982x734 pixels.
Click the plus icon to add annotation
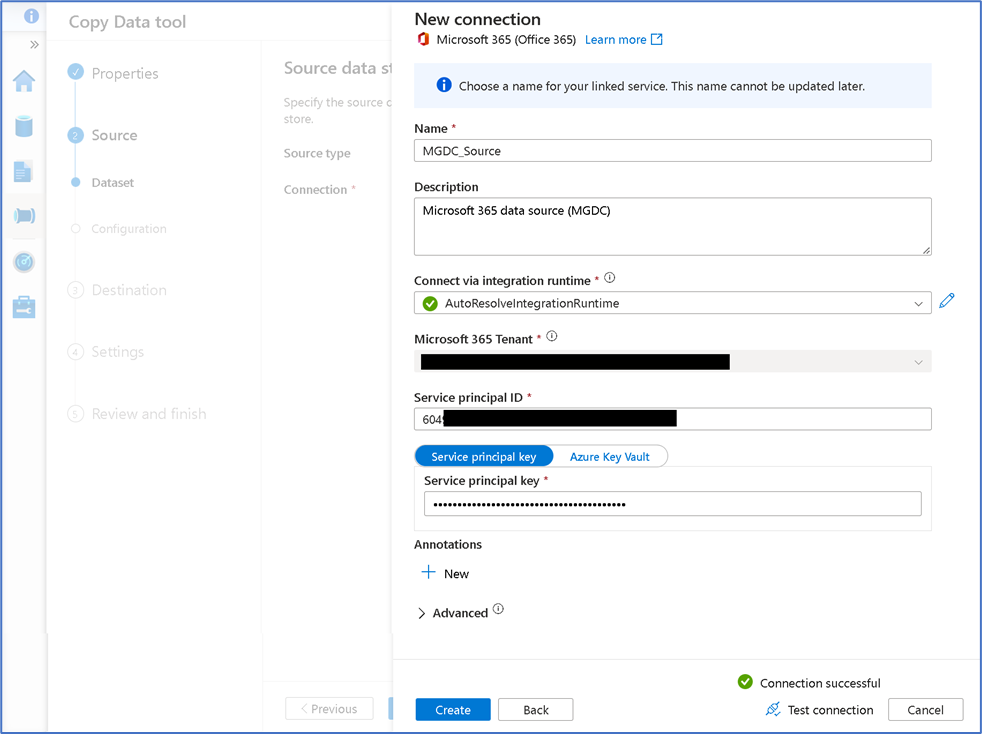coord(428,572)
